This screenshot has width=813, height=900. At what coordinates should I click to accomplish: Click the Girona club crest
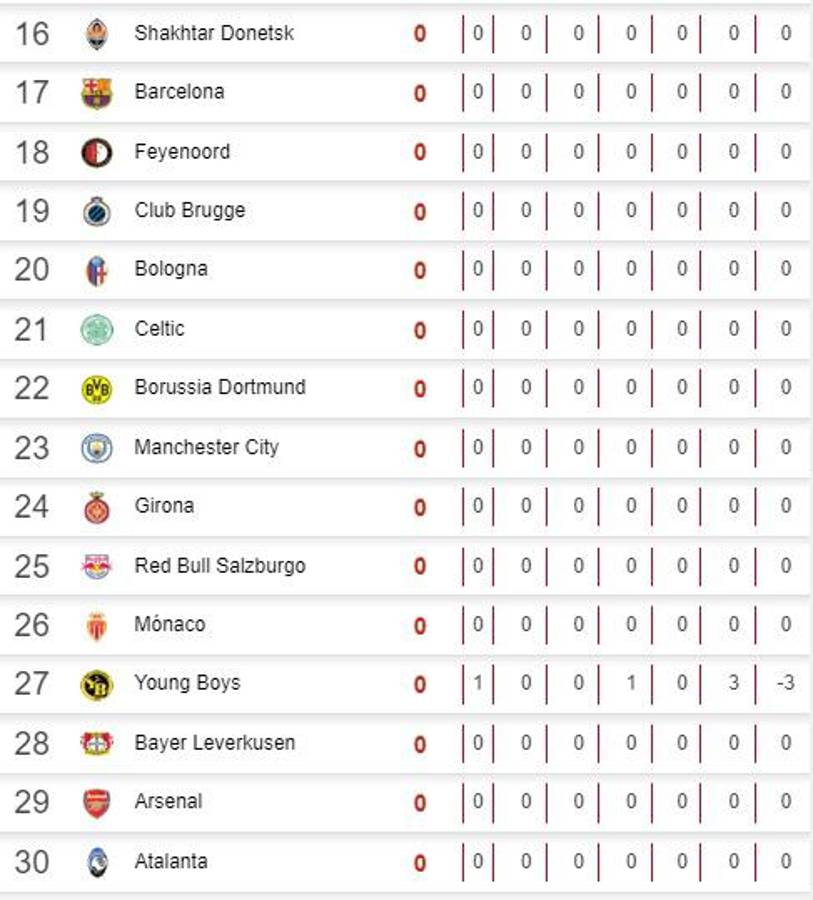coord(97,507)
